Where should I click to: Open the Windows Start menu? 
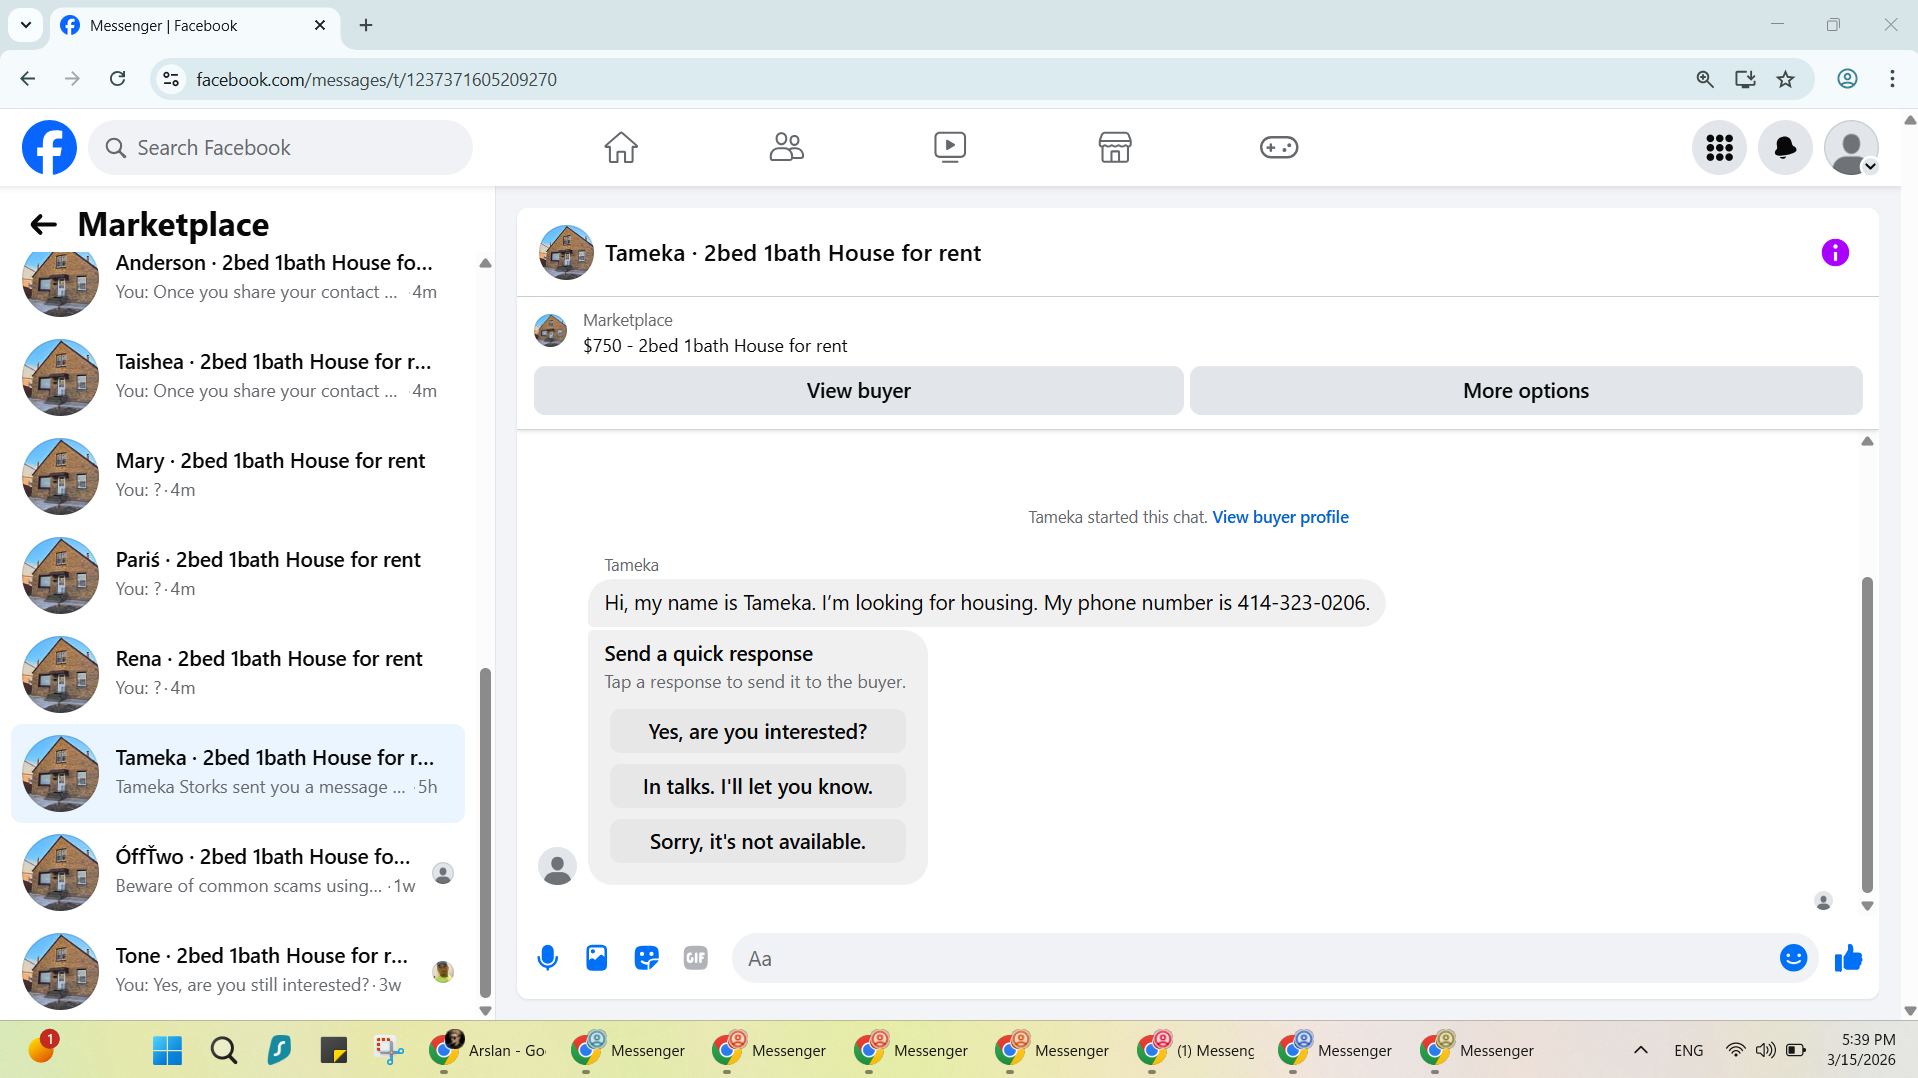point(167,1050)
